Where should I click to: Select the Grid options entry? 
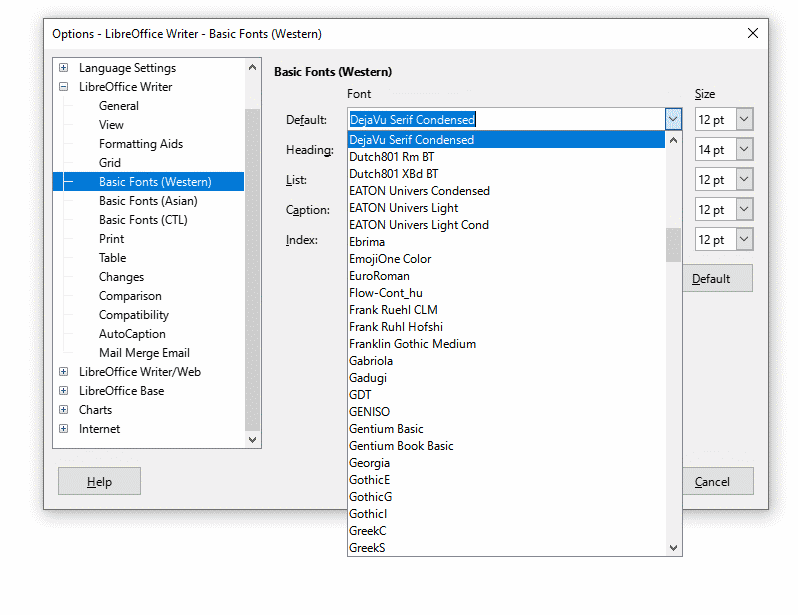109,163
